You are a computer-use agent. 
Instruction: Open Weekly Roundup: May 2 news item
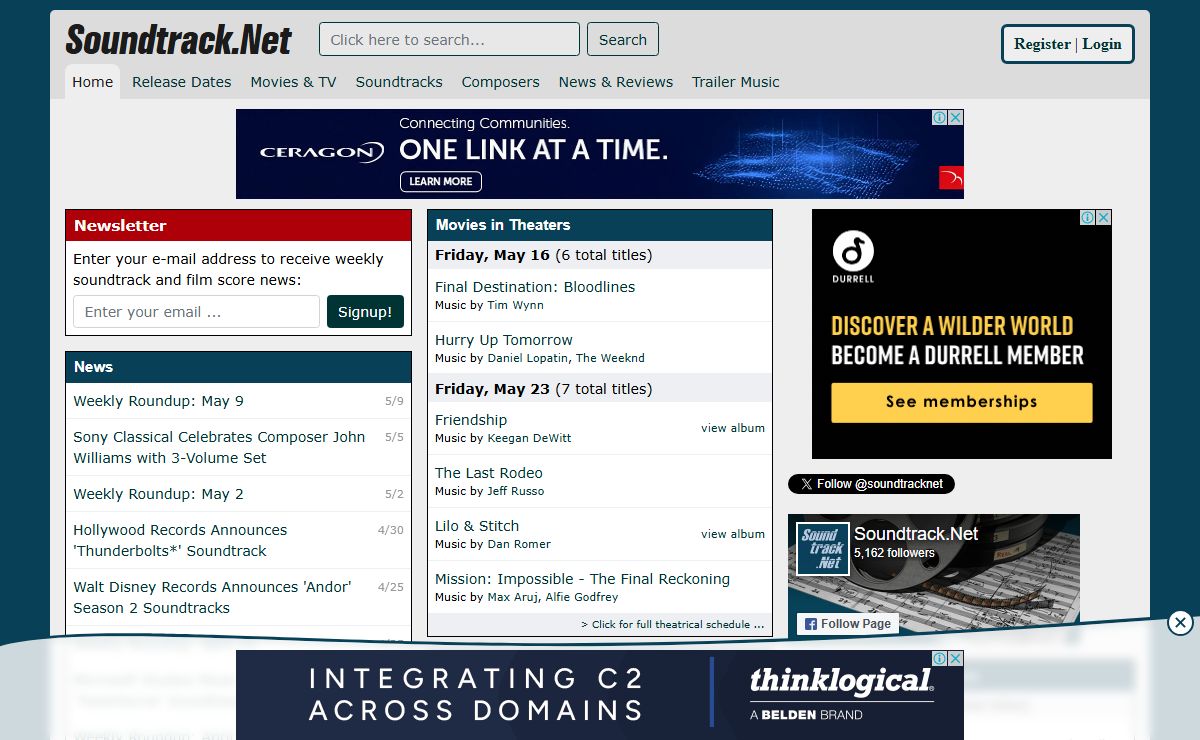[x=159, y=494]
